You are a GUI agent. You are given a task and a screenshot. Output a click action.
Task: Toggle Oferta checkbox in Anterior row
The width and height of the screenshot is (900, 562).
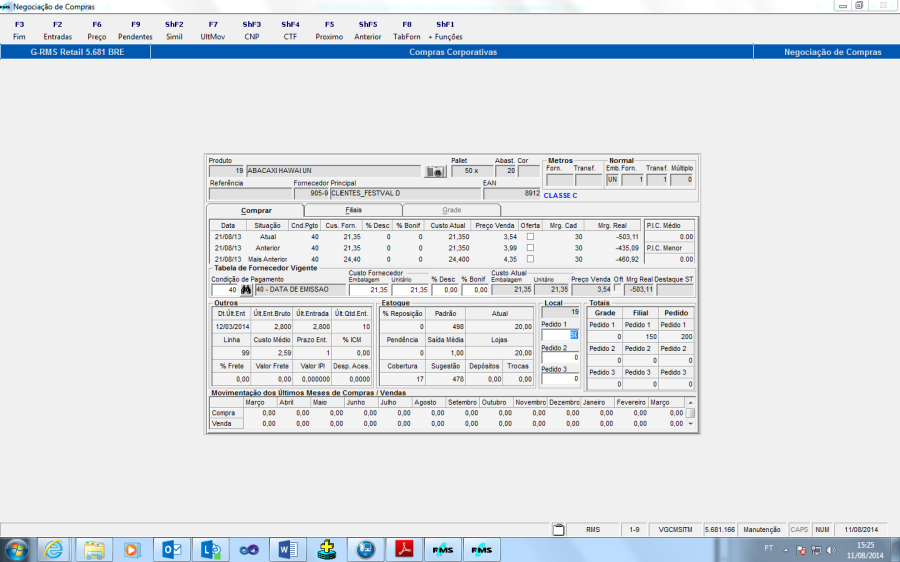[x=530, y=248]
